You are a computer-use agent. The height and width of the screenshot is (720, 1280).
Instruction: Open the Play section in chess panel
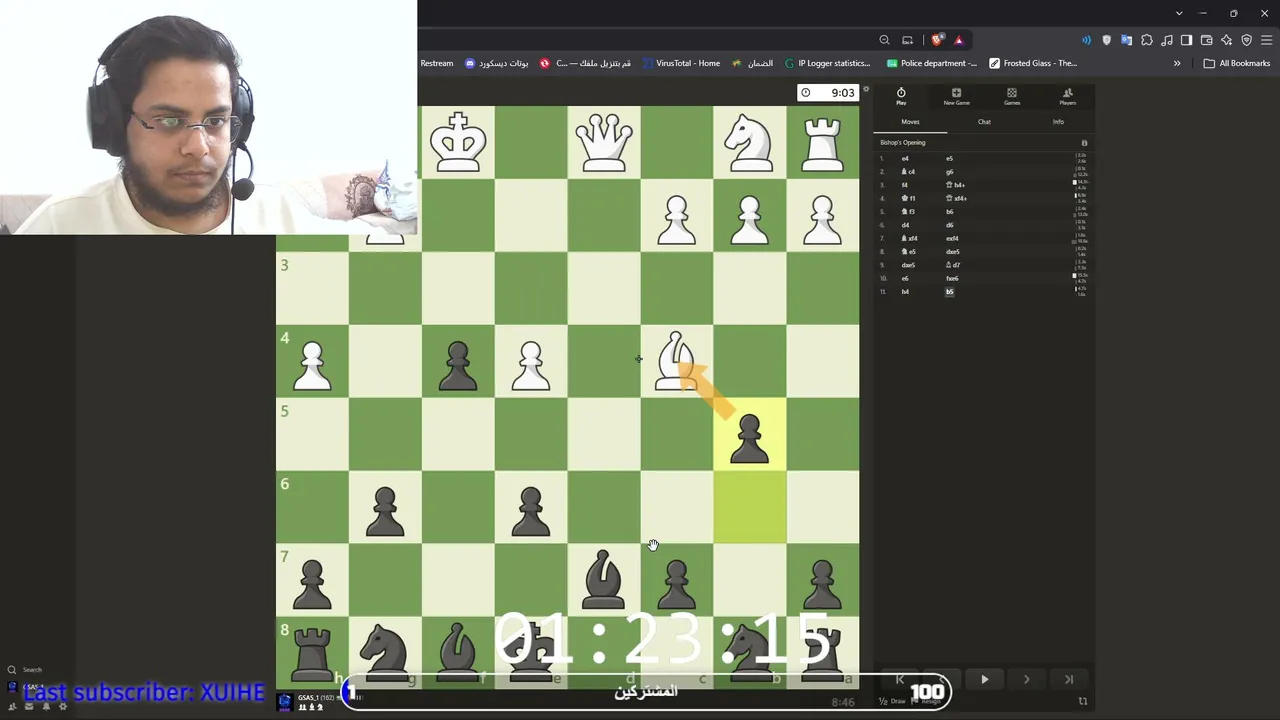[901, 96]
